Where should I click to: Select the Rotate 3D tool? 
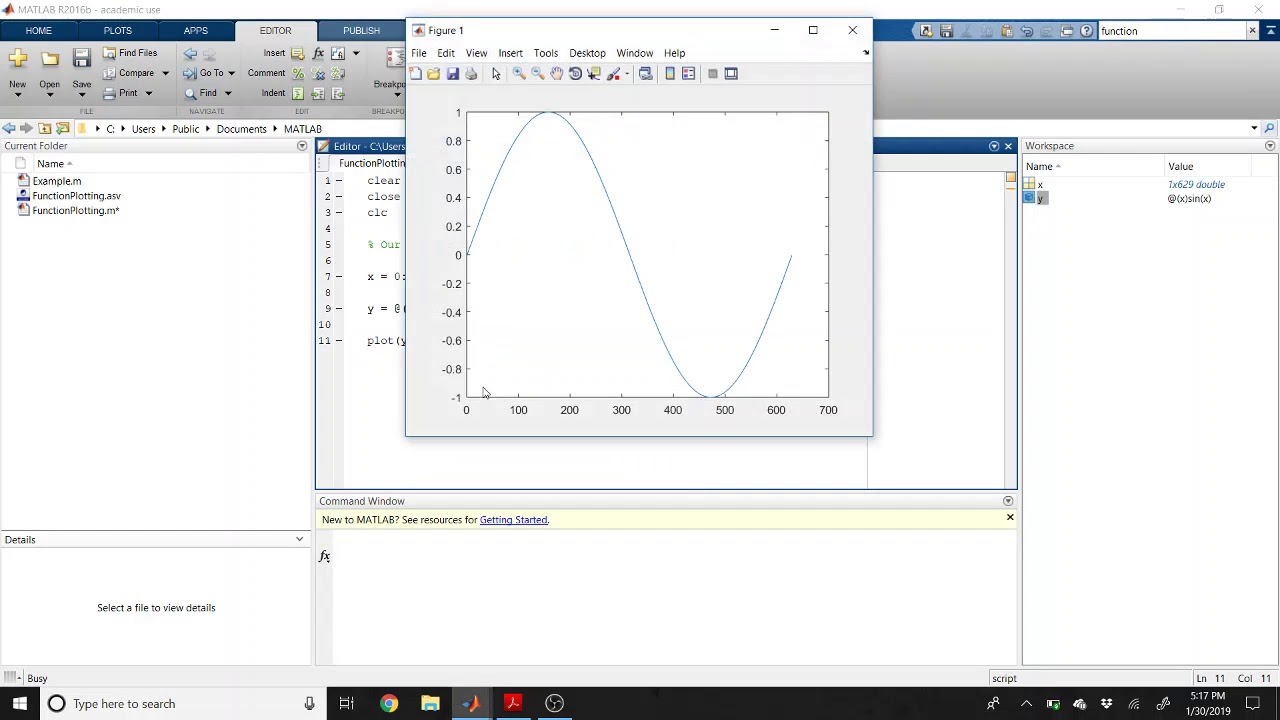[x=575, y=74]
